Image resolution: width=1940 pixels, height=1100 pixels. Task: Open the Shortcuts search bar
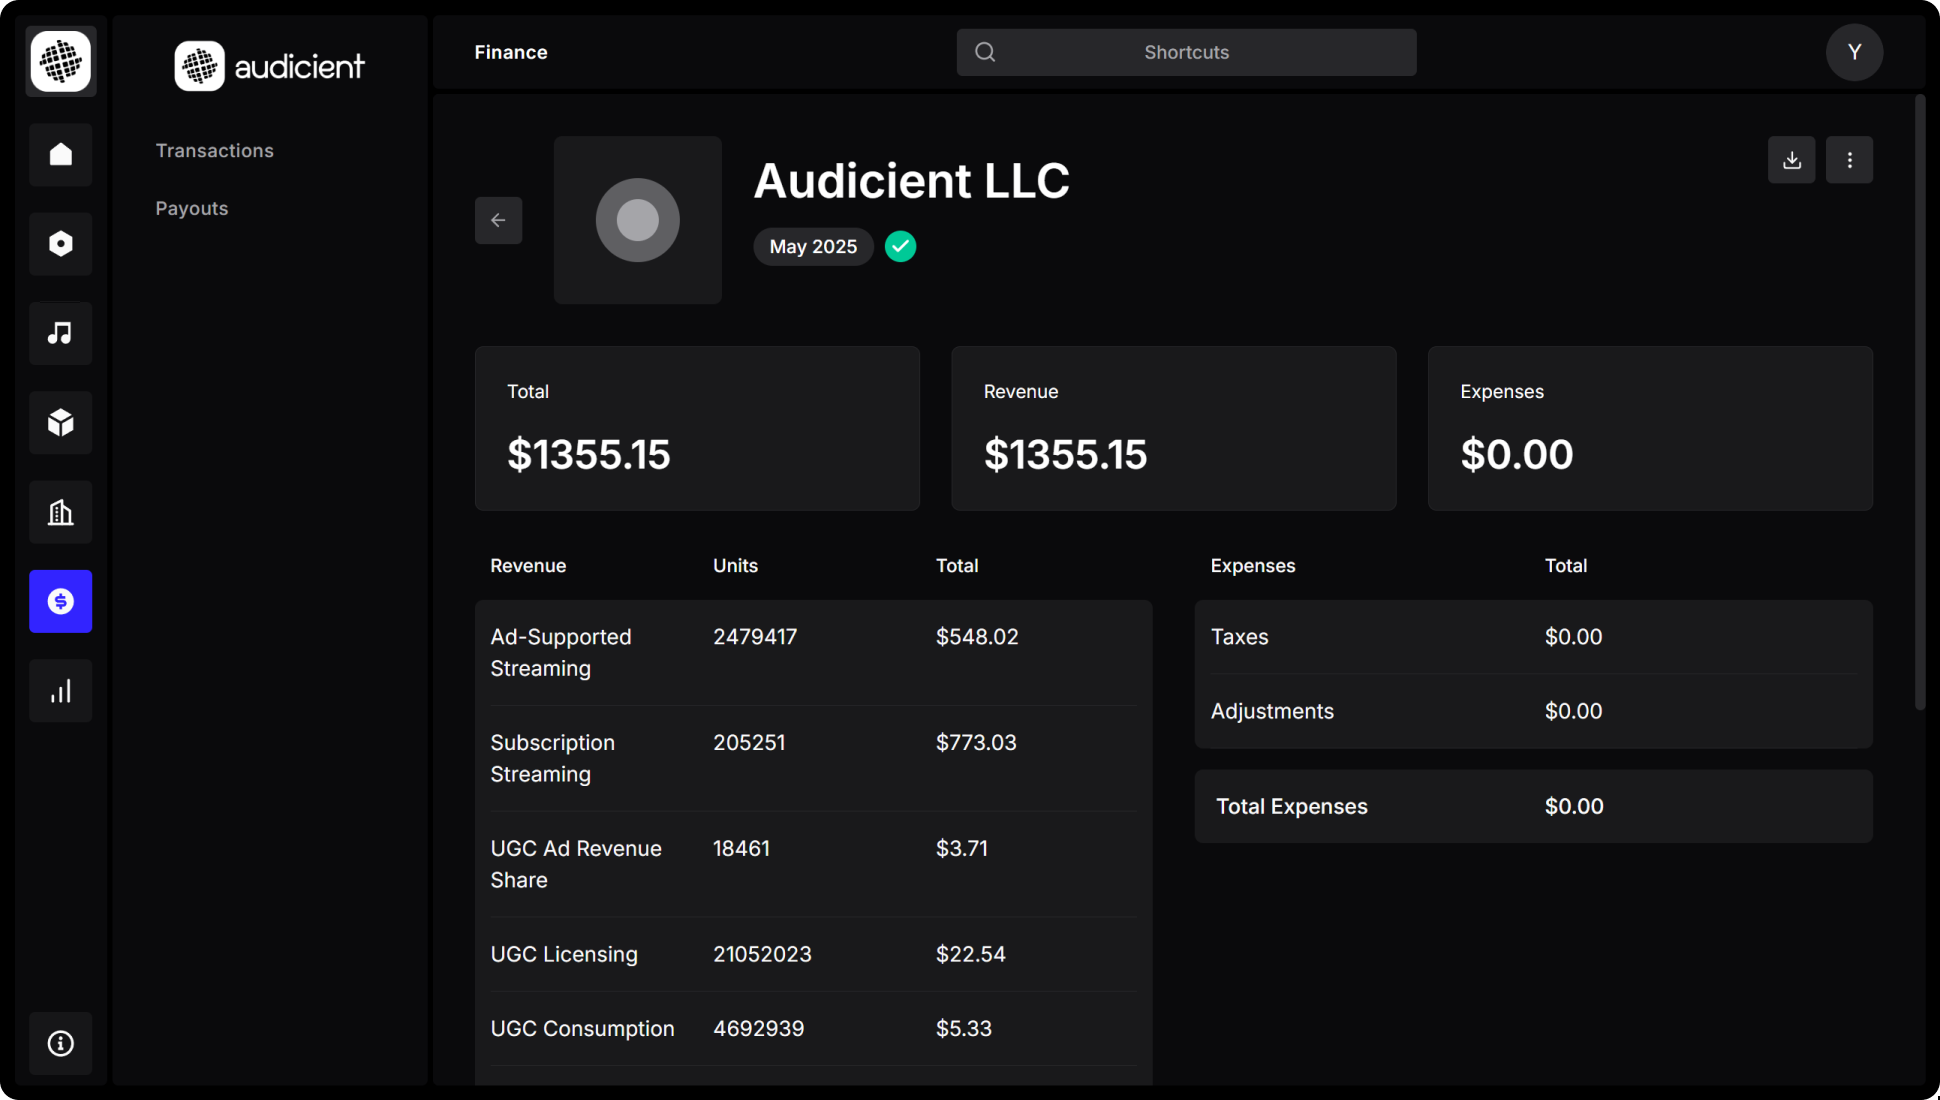[x=1186, y=52]
